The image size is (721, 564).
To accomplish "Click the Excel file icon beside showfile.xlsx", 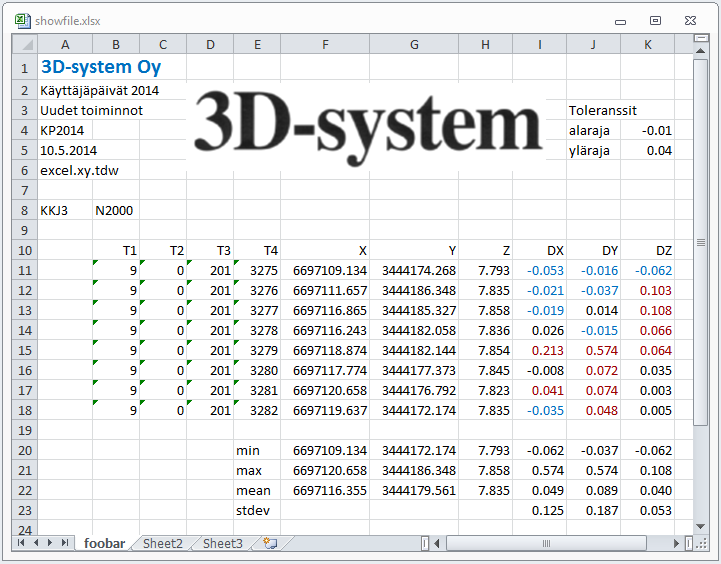I will tap(23, 21).
